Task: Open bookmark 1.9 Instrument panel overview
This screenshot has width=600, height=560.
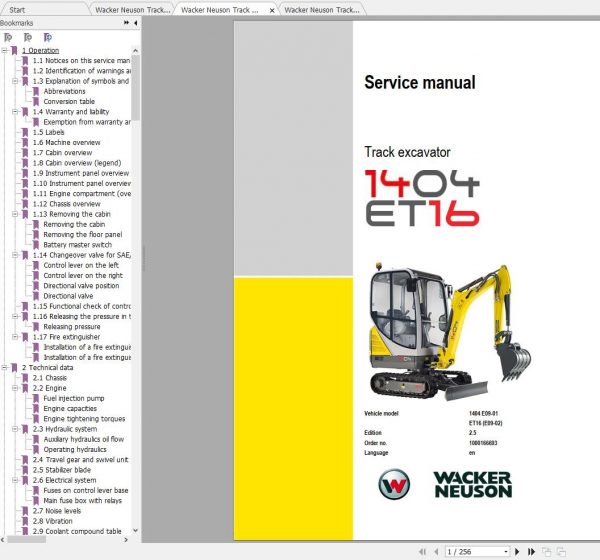Action: point(81,173)
